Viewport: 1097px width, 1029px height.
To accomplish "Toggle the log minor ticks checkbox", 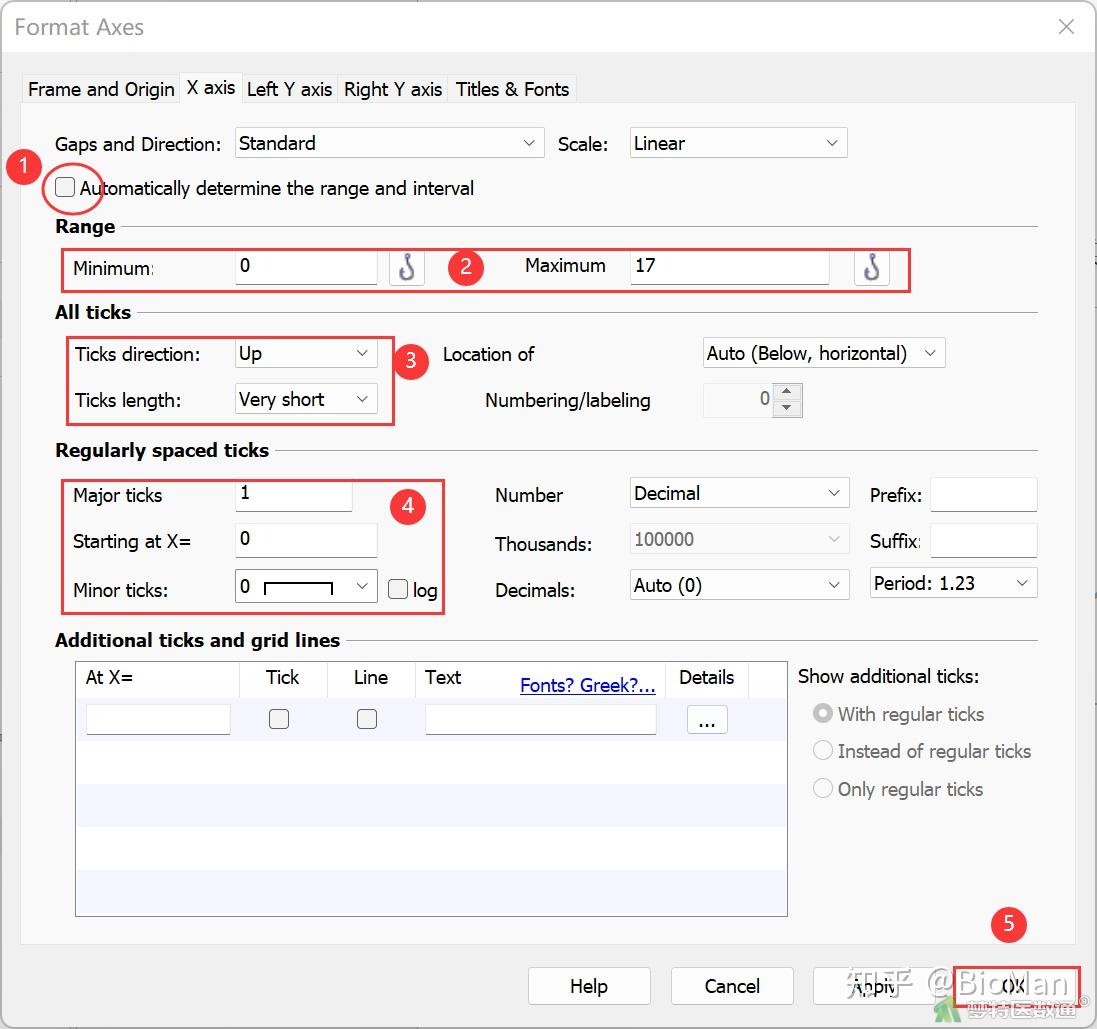I will [398, 589].
